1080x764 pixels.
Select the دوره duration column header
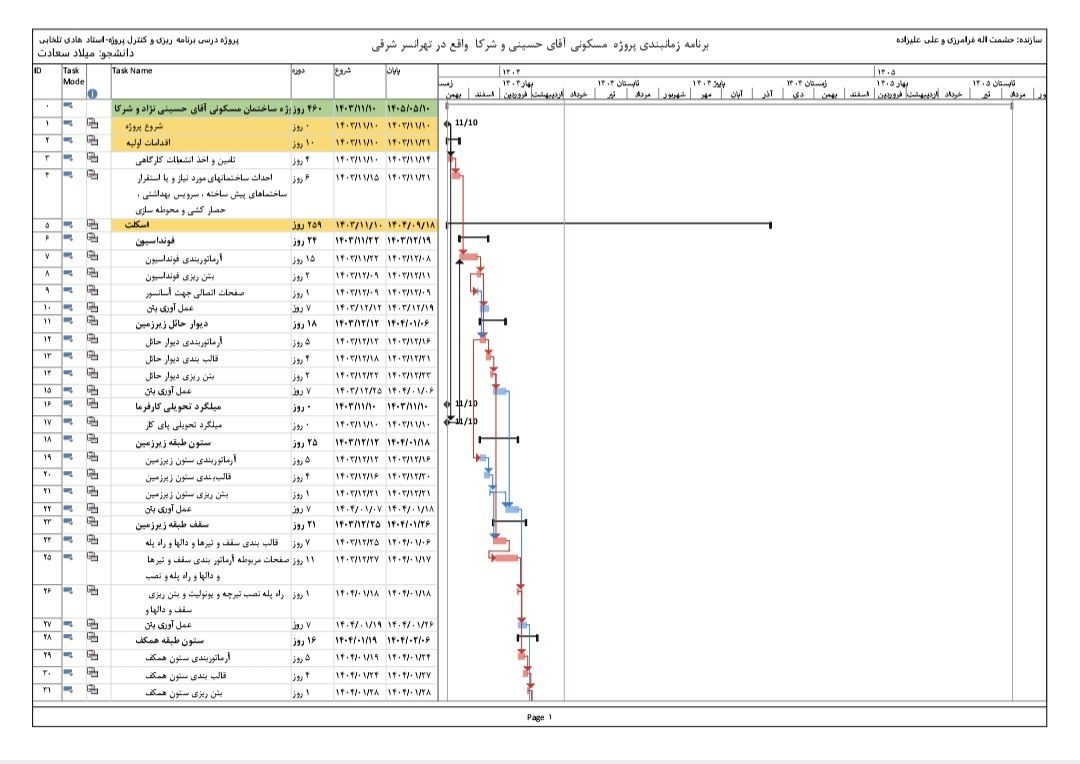tap(299, 71)
